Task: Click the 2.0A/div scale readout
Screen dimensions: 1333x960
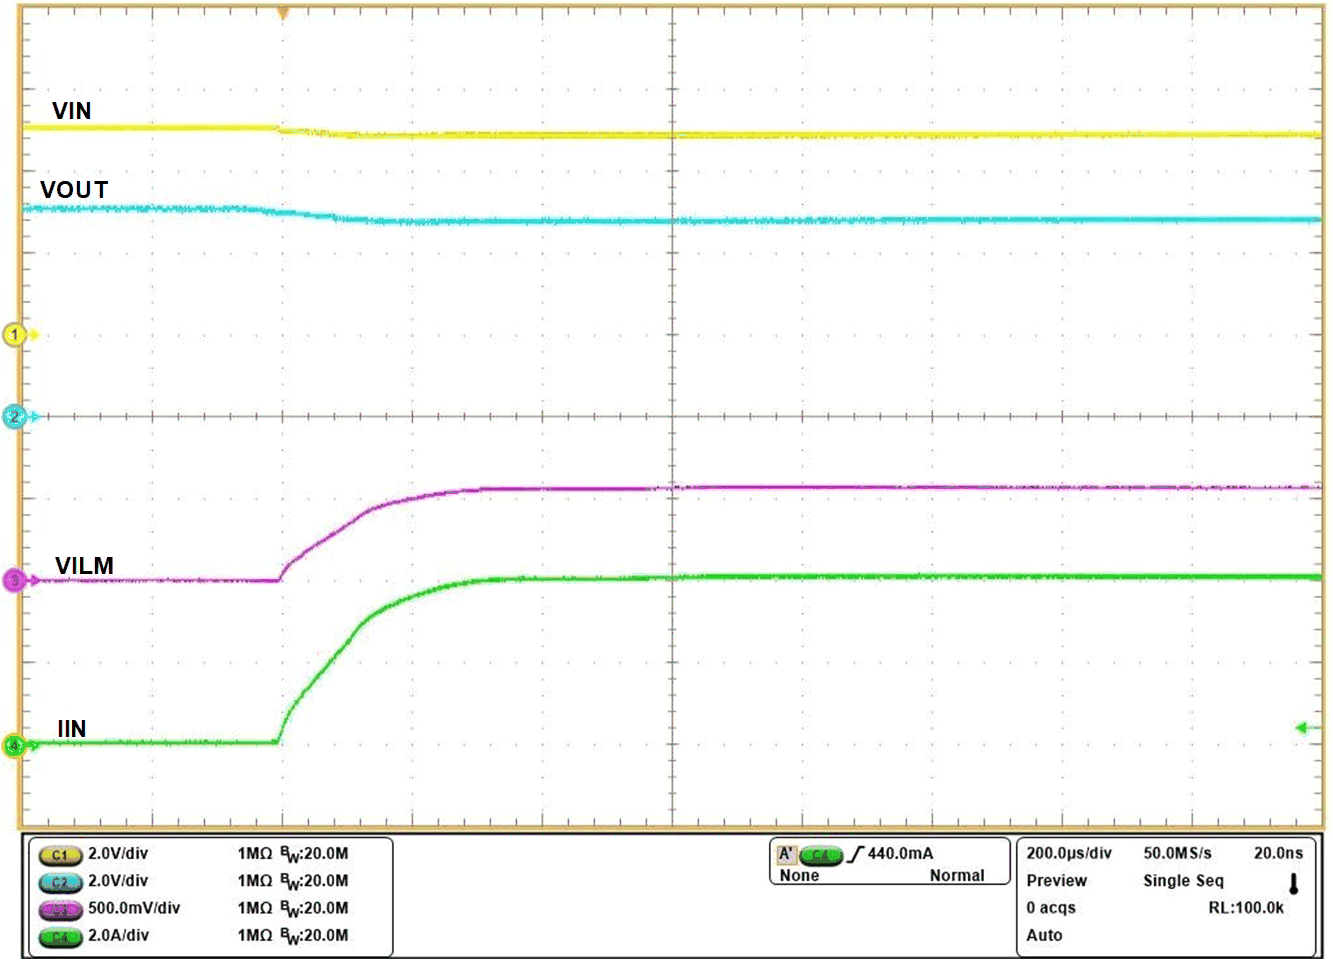Action: (118, 936)
